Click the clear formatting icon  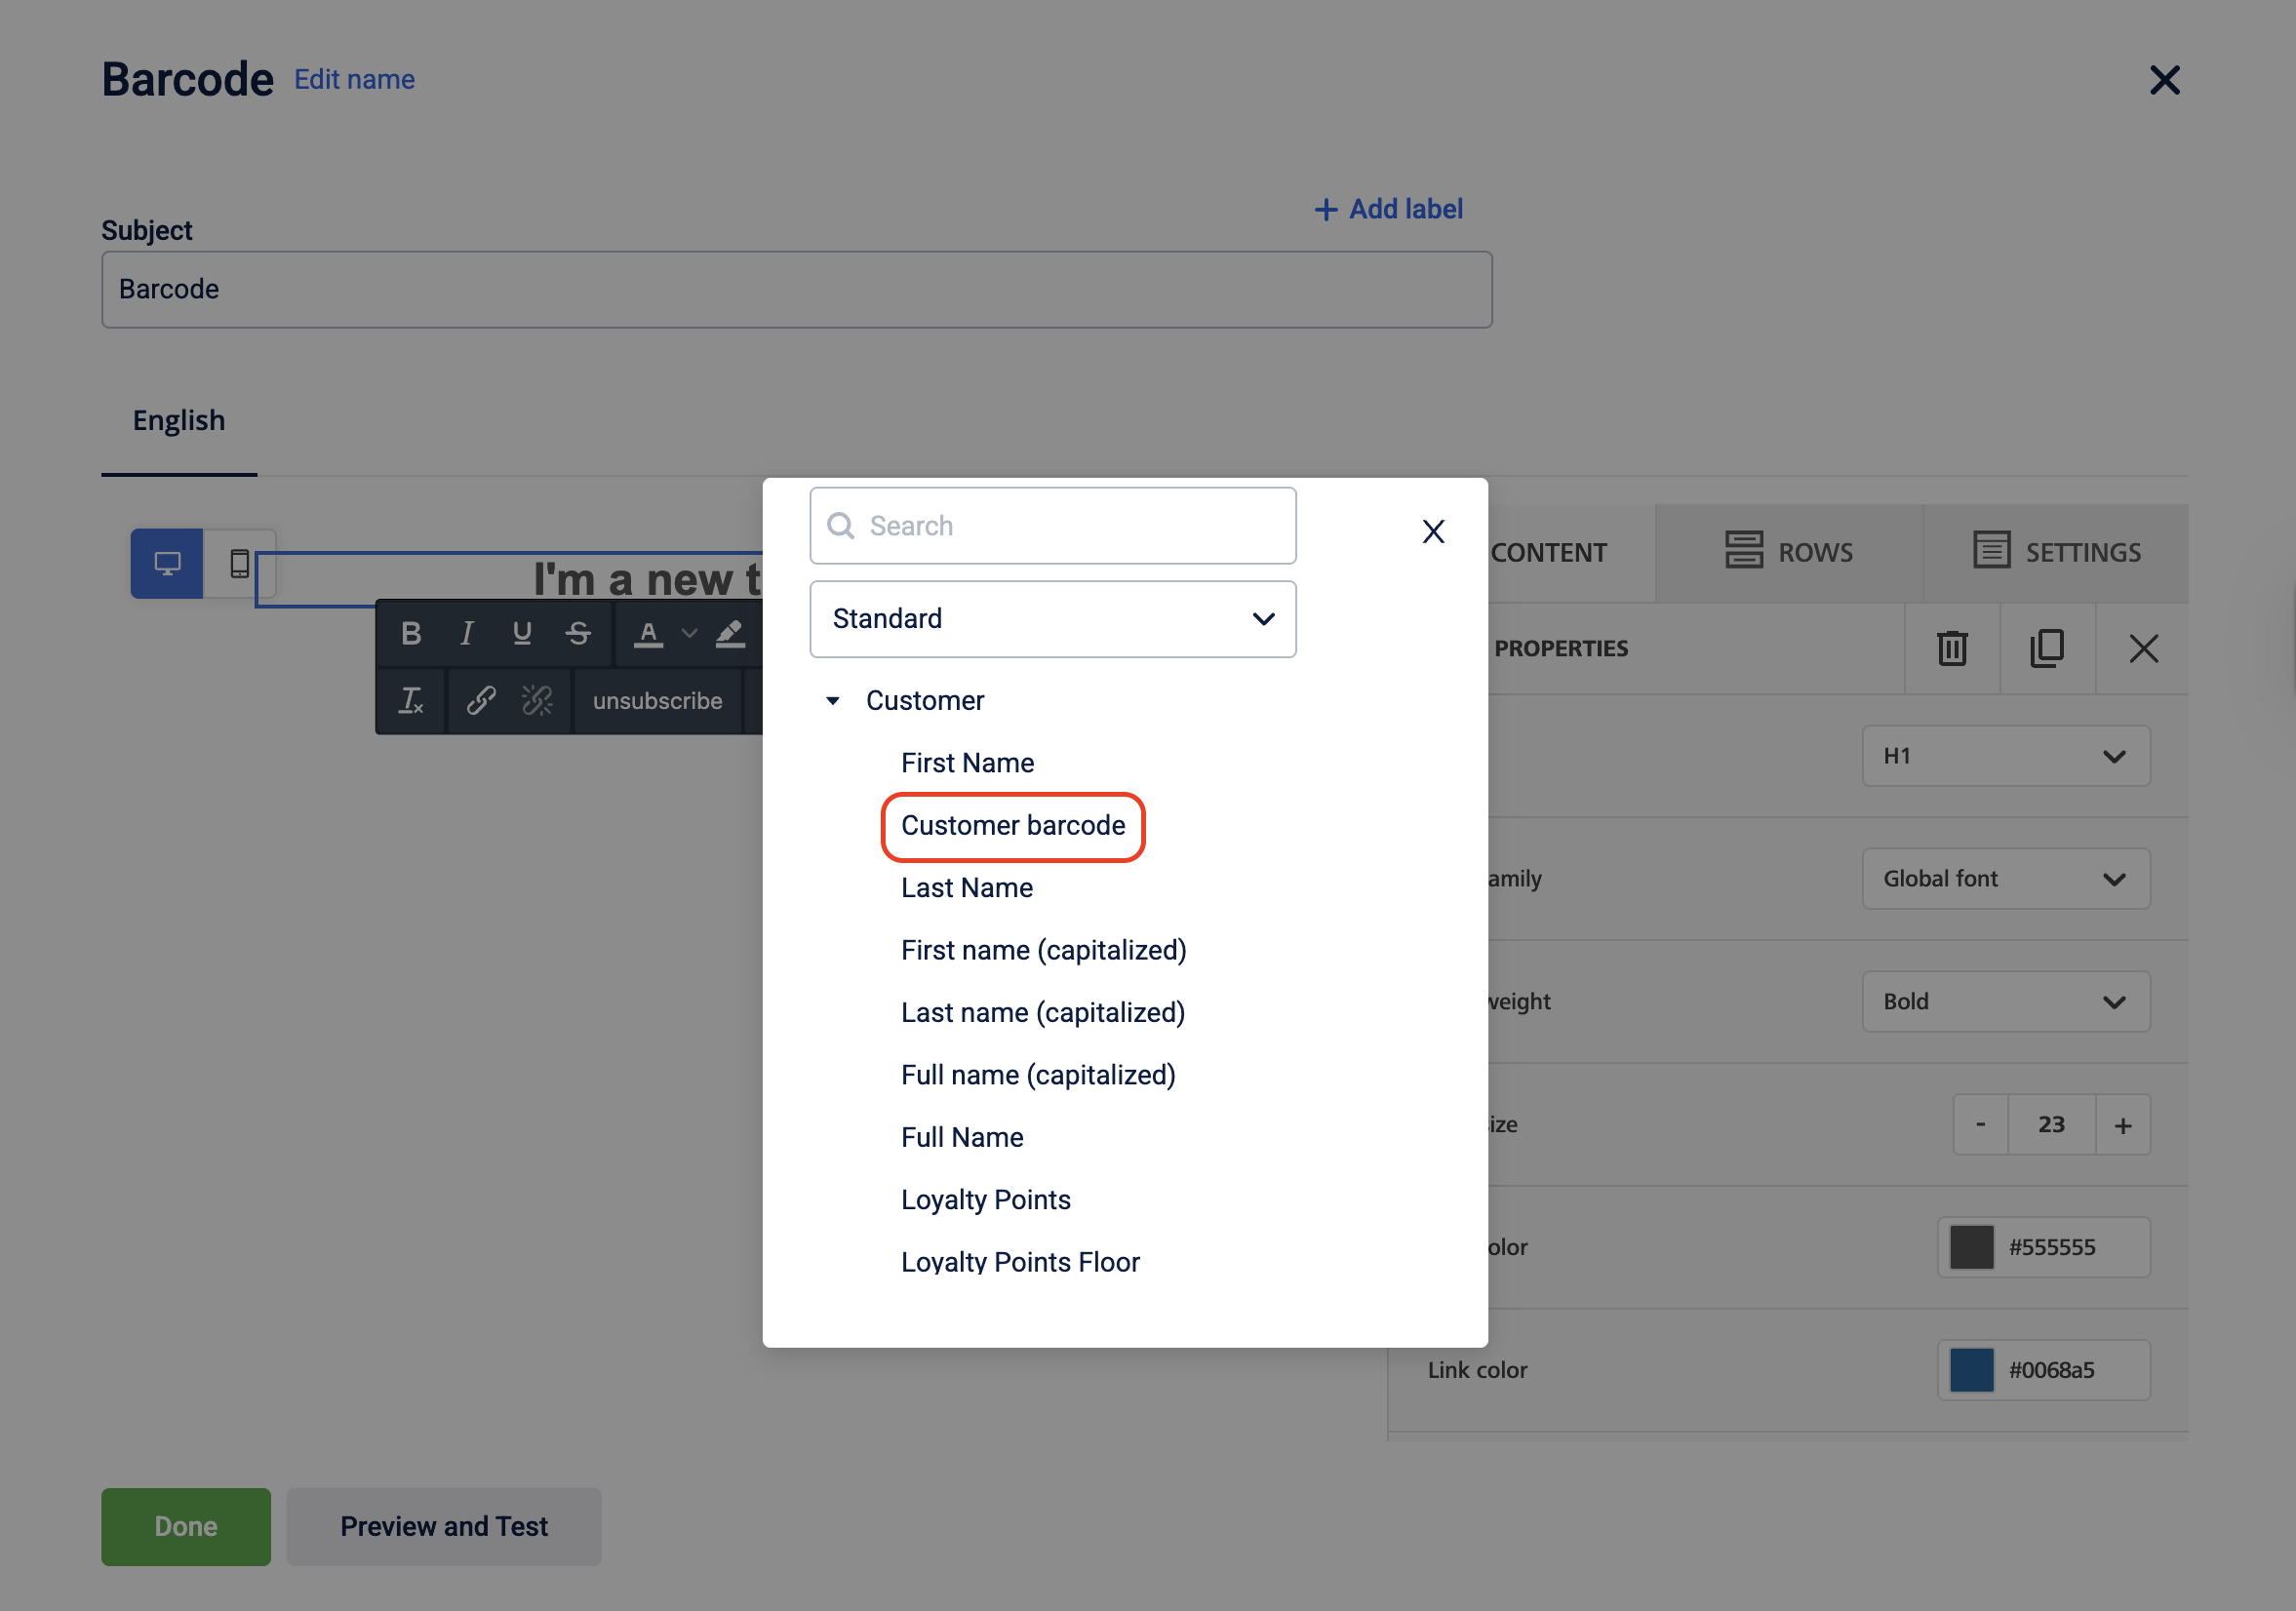click(410, 701)
